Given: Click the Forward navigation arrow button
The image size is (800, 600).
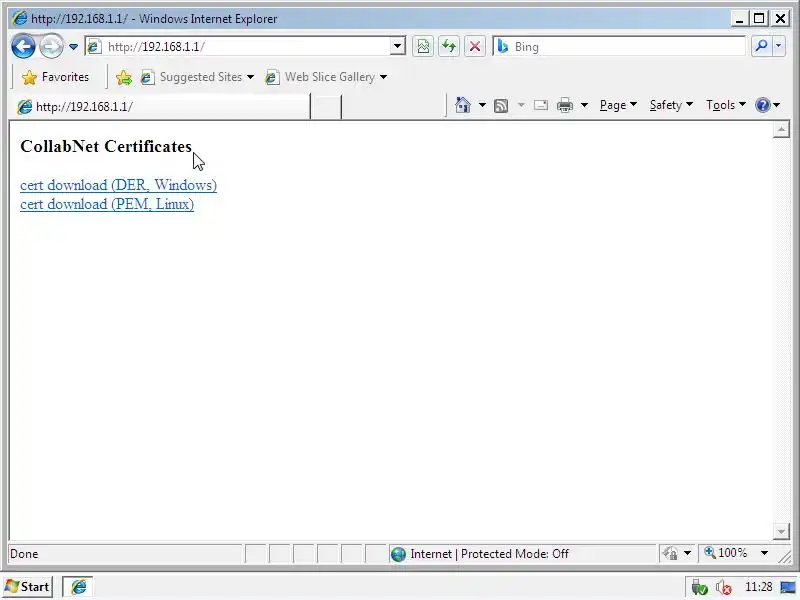Looking at the screenshot, I should pyautogui.click(x=51, y=47).
